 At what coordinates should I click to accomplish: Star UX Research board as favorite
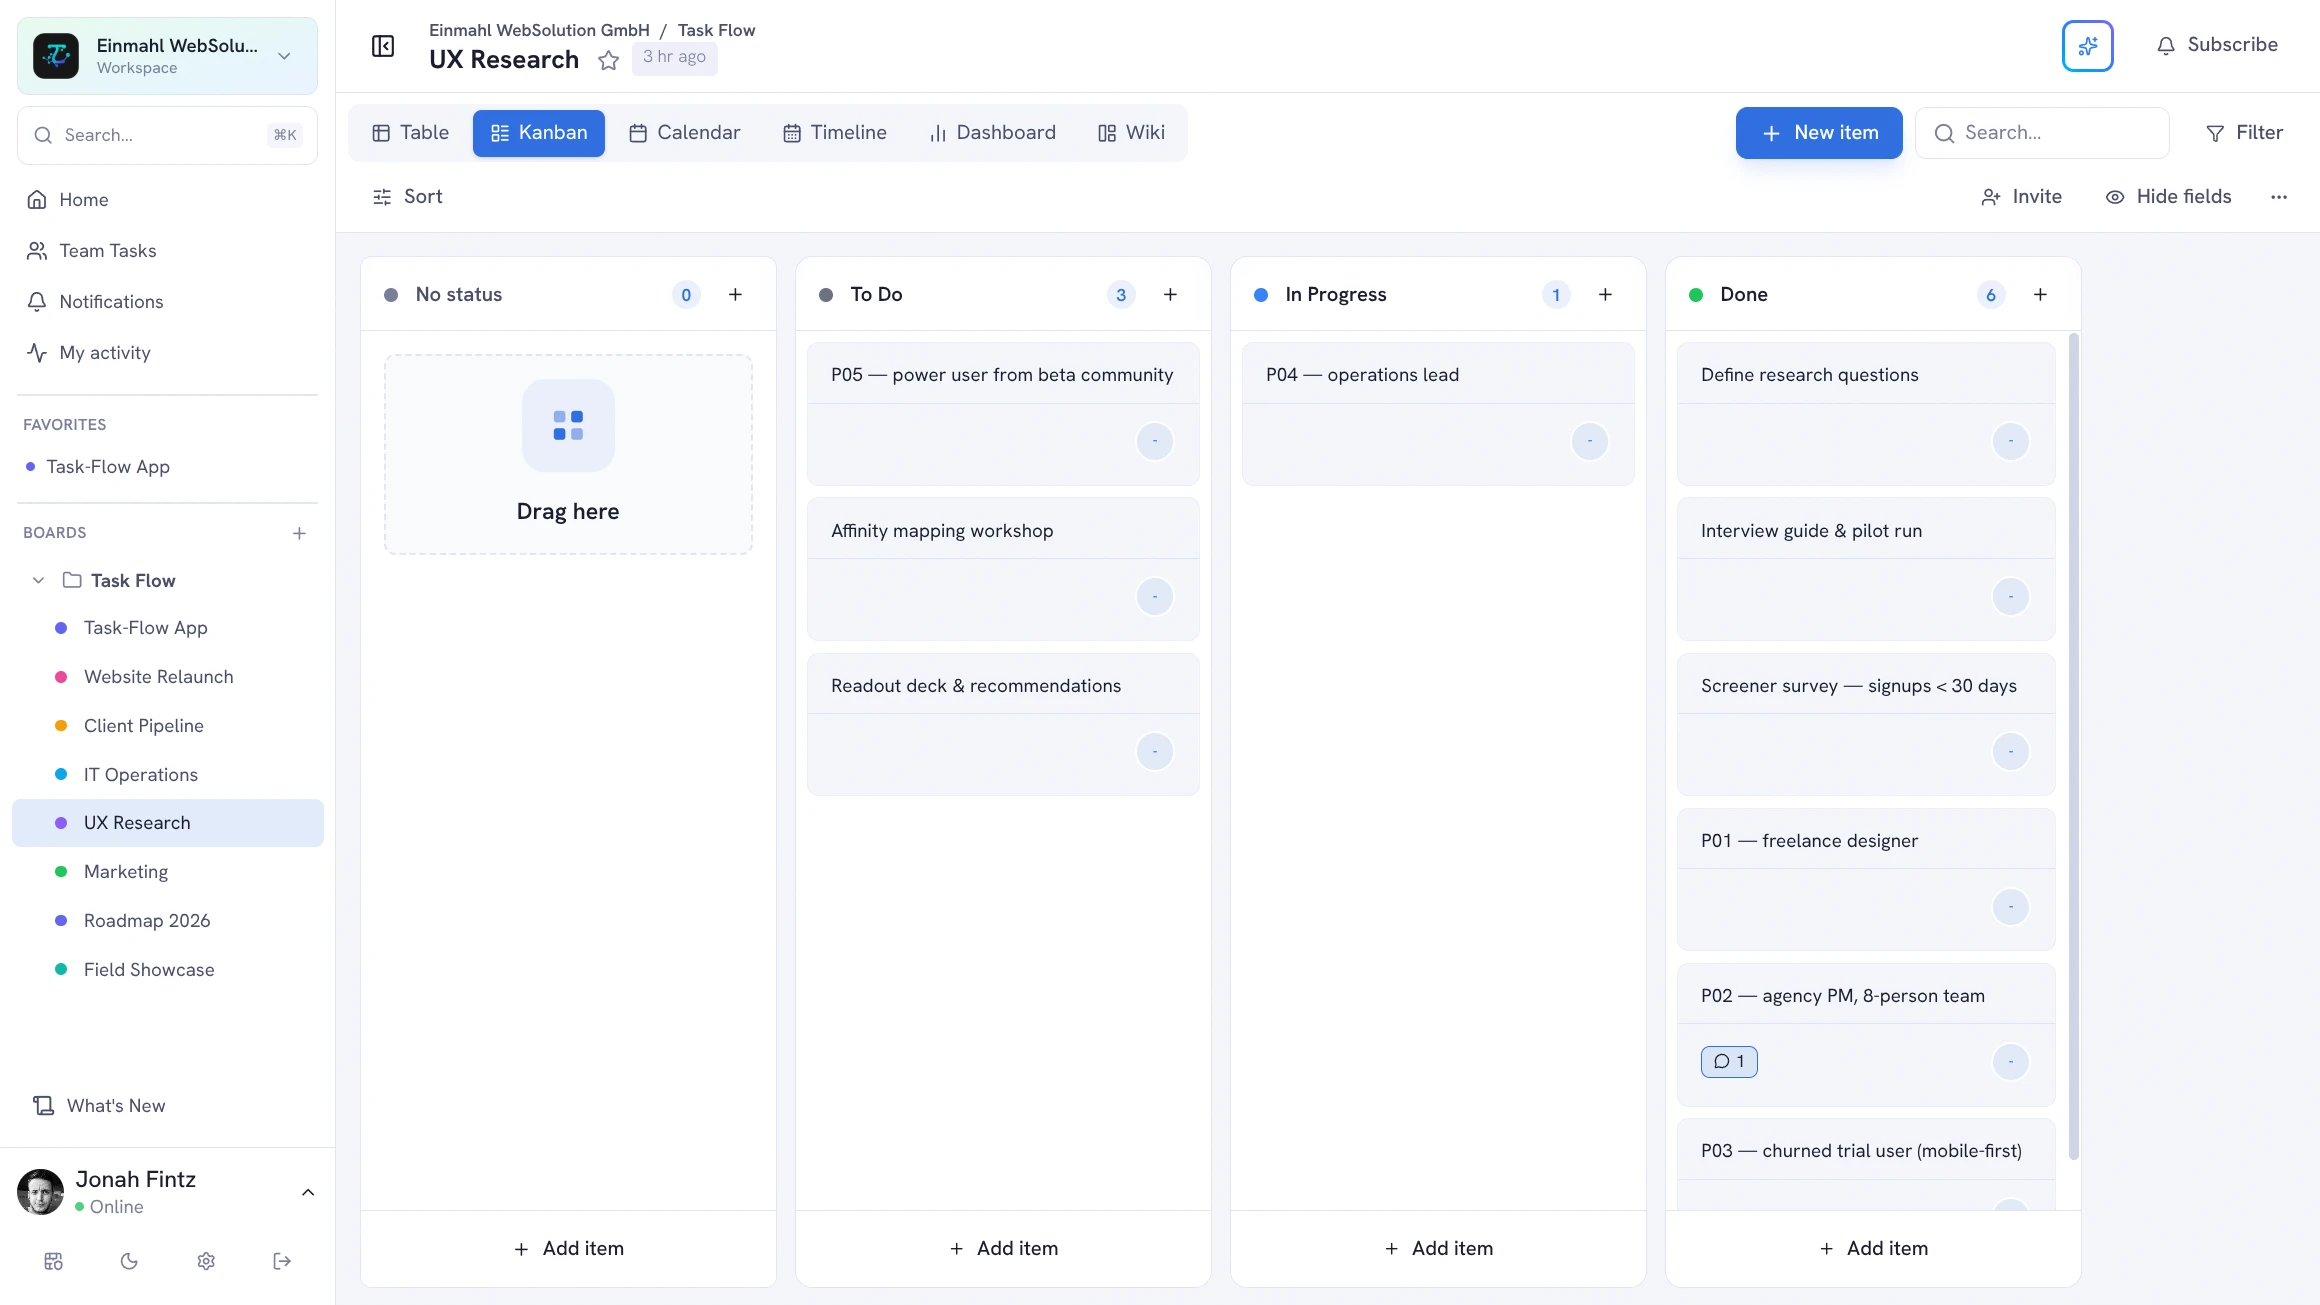click(608, 60)
